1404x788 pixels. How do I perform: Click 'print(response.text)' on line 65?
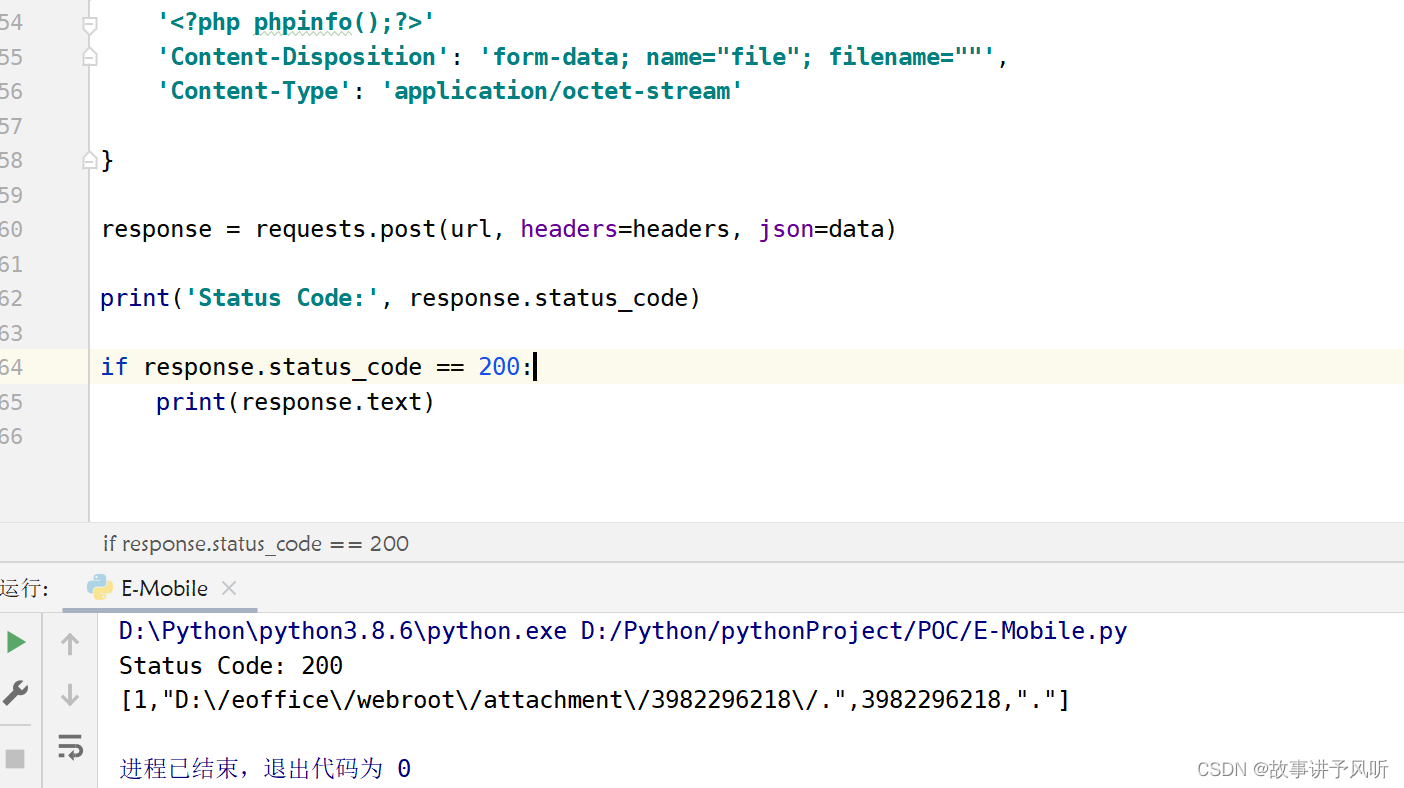[296, 402]
